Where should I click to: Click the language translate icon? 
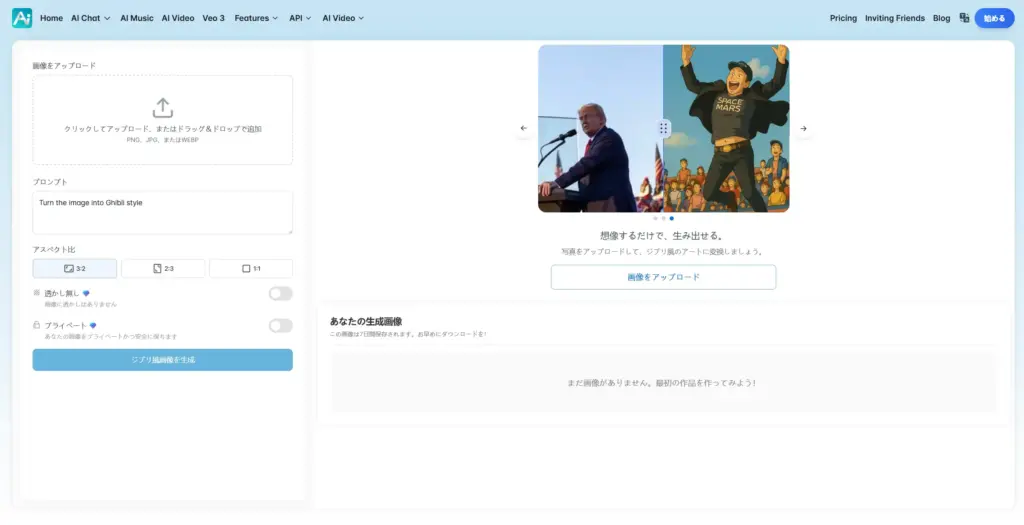pos(964,18)
